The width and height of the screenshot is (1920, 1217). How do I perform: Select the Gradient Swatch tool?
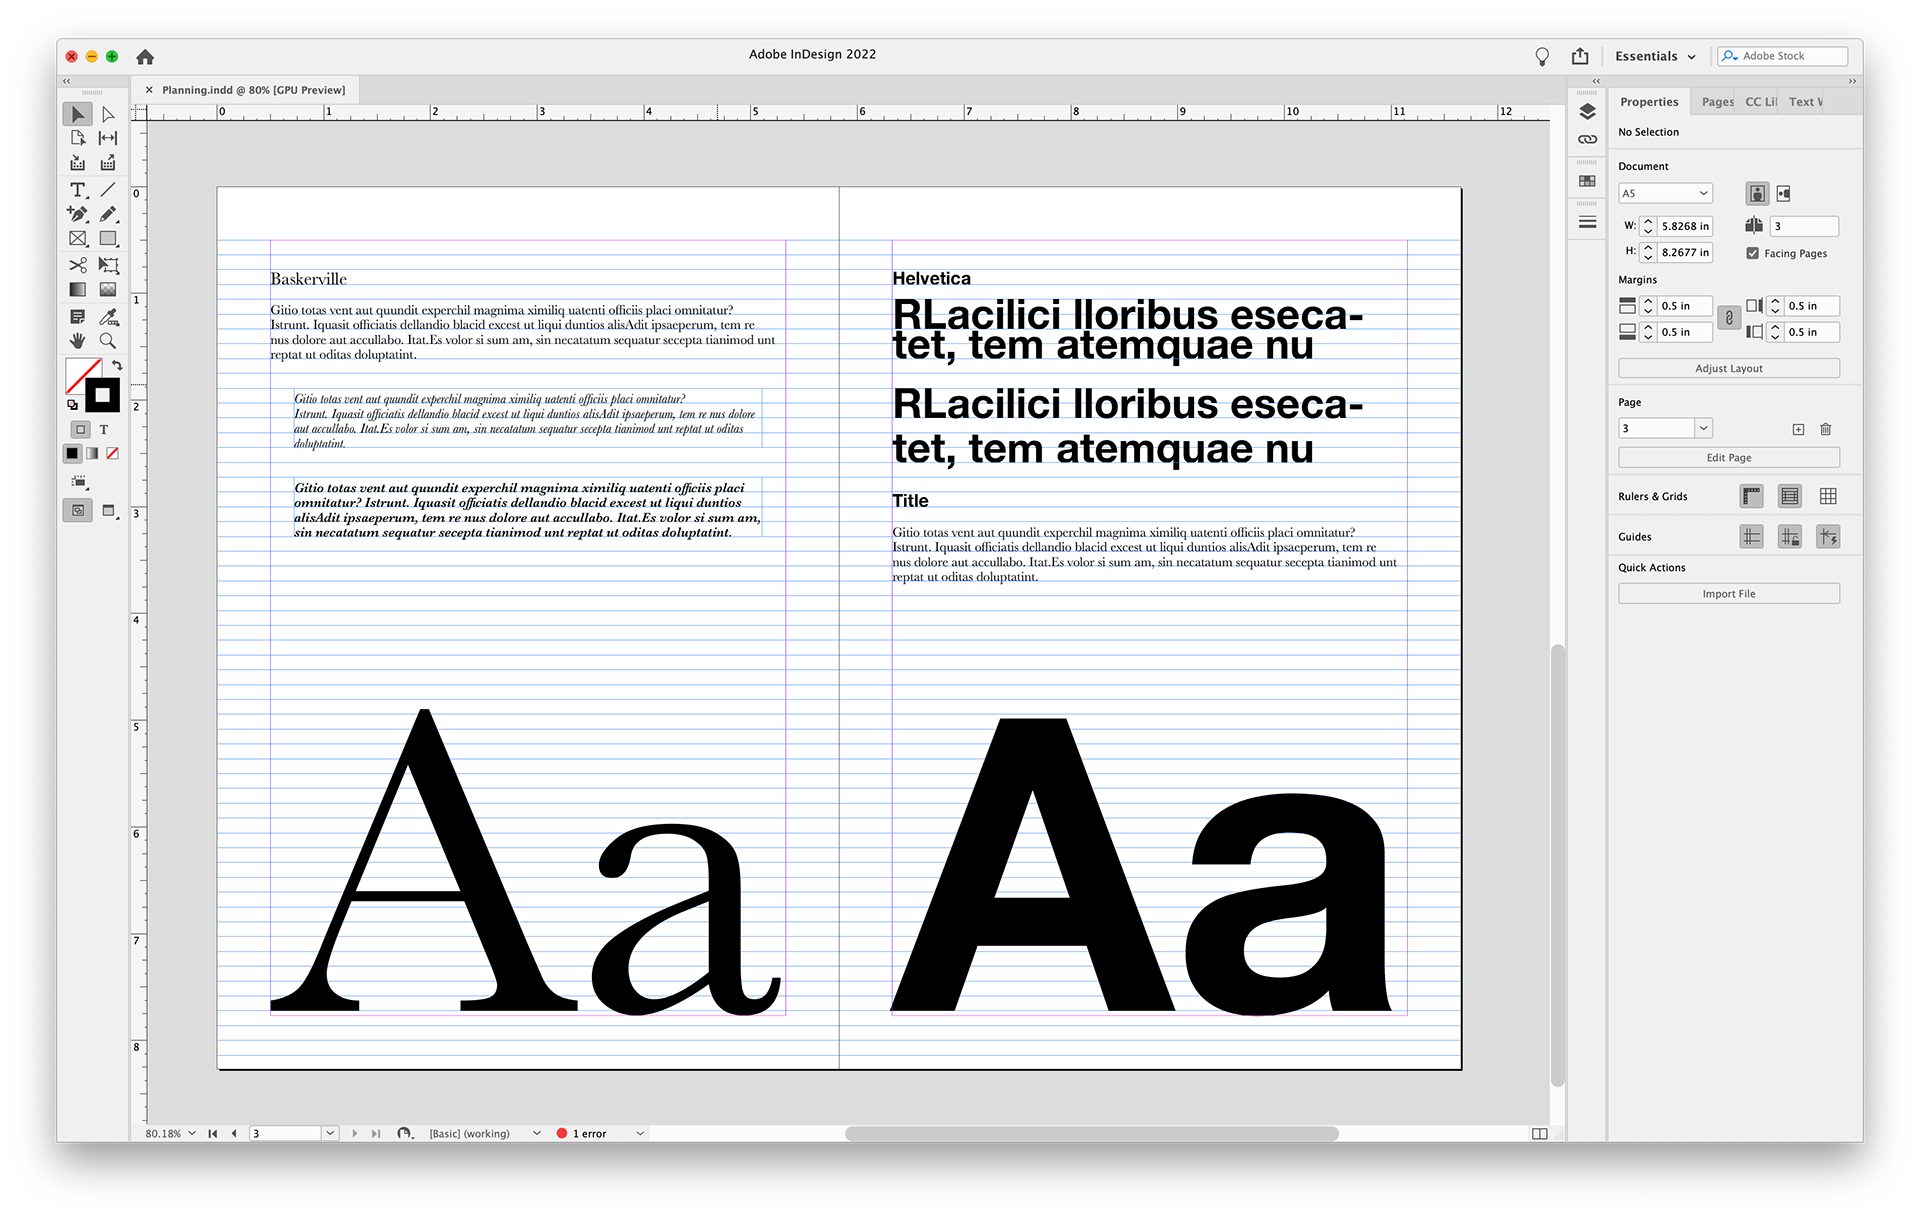coord(78,290)
